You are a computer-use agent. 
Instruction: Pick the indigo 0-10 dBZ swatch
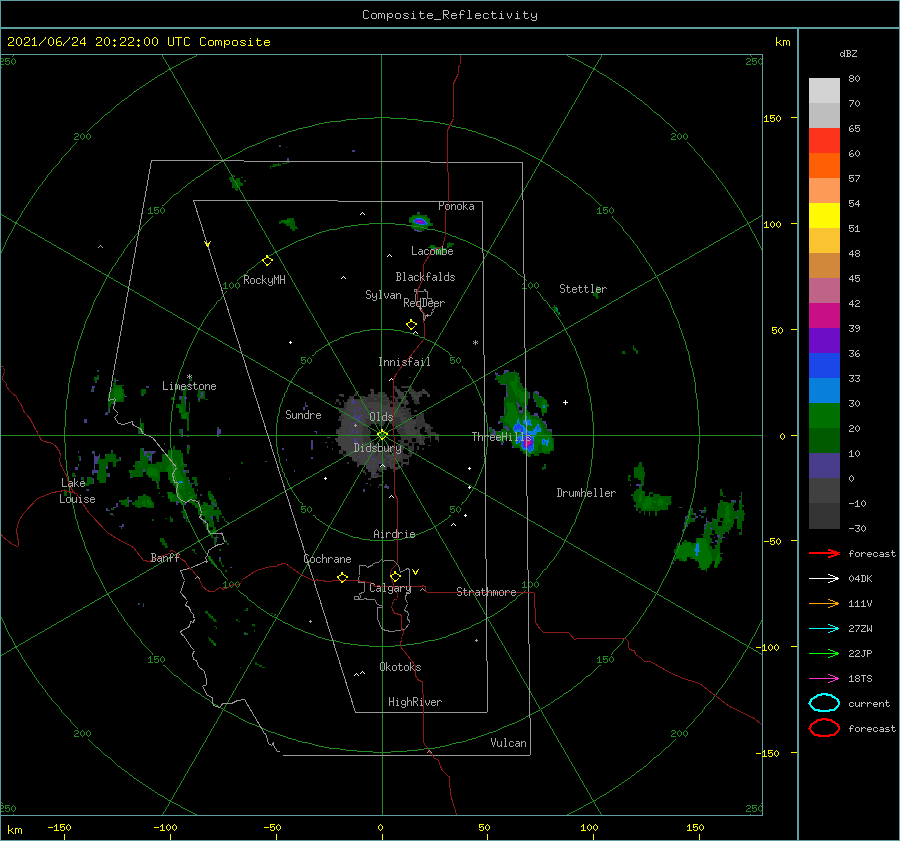pyautogui.click(x=824, y=466)
